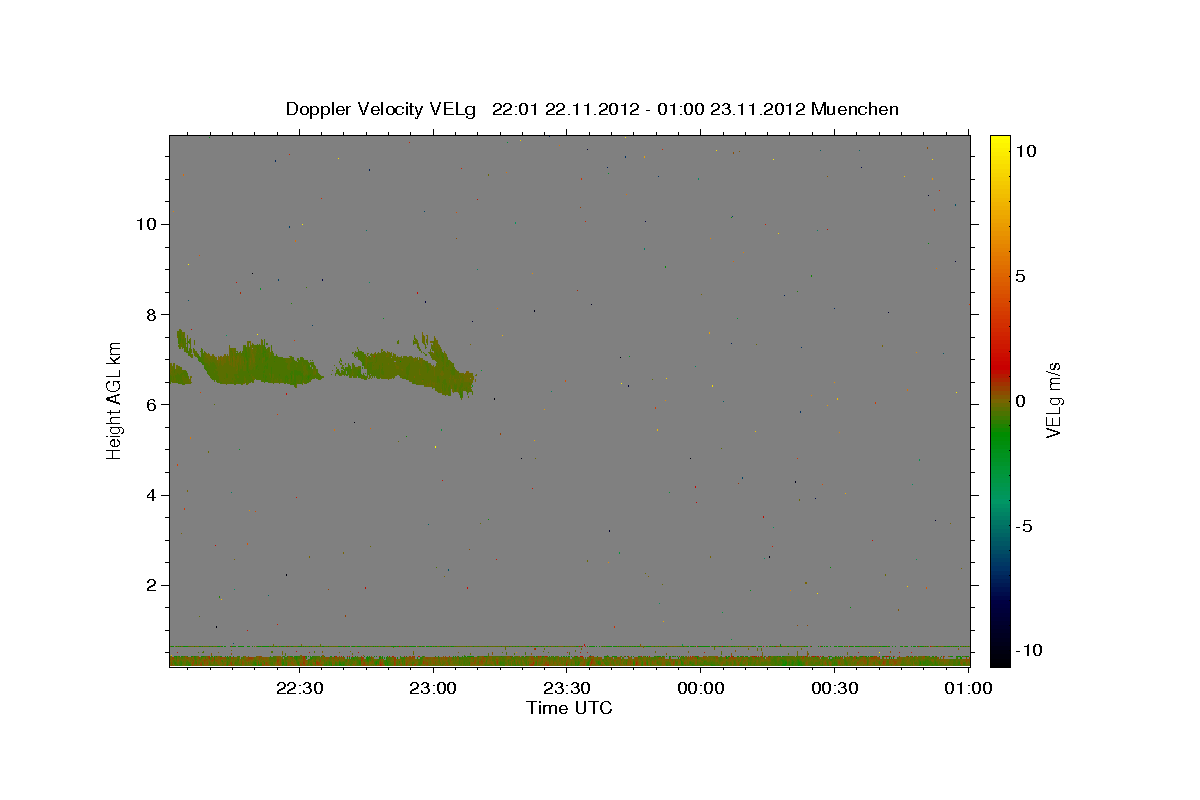The height and width of the screenshot is (800, 1200).
Task: Click the colorbar value -5 label
Action: point(1024,526)
